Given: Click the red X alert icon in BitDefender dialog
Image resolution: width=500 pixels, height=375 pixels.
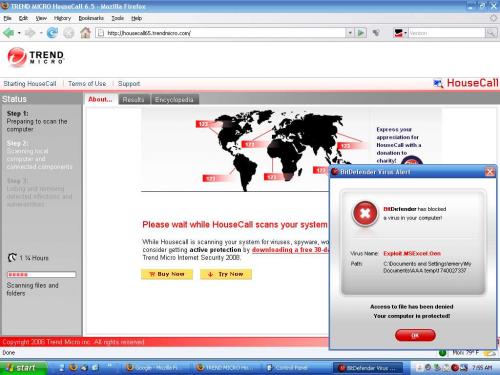Looking at the screenshot, I should click(x=365, y=214).
